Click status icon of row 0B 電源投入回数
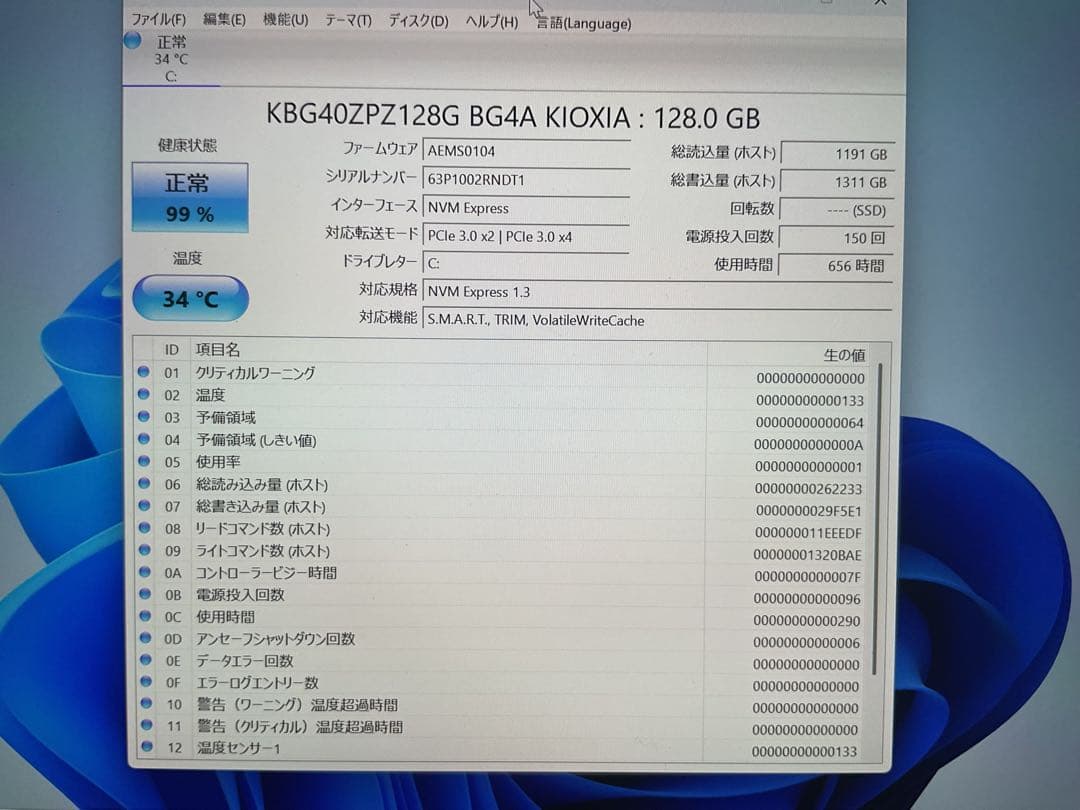The width and height of the screenshot is (1080, 810). click(145, 593)
